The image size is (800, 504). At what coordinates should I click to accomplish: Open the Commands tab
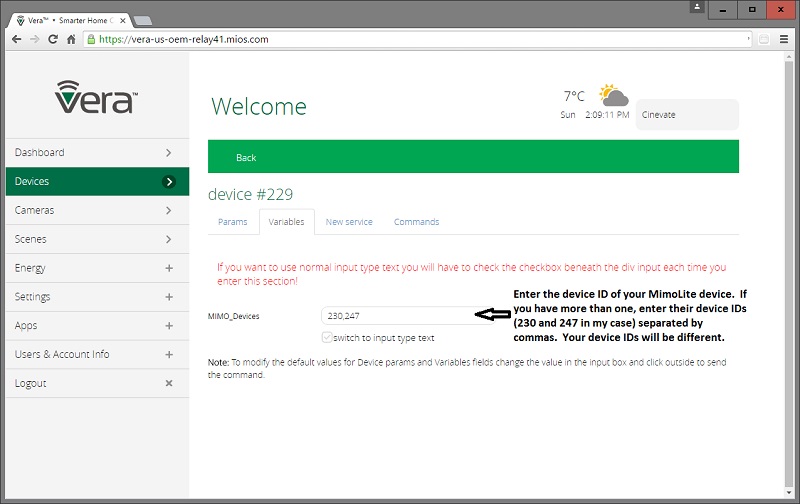click(416, 222)
